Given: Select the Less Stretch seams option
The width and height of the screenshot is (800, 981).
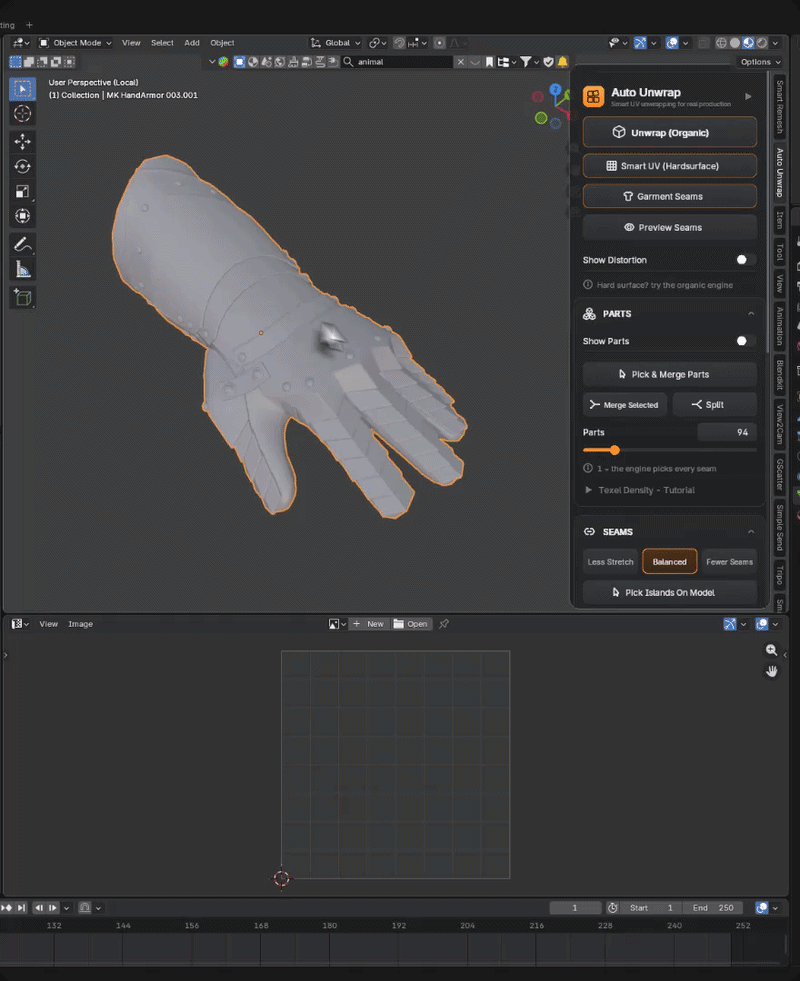Looking at the screenshot, I should (x=610, y=562).
